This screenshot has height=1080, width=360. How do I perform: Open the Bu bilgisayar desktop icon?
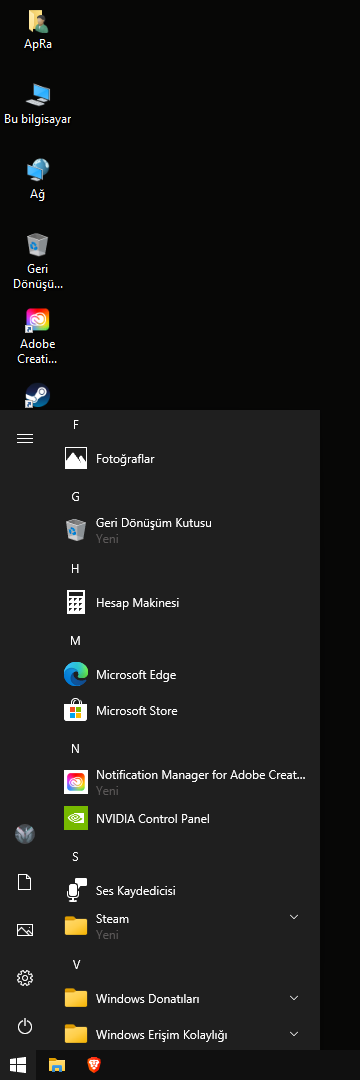tap(38, 94)
